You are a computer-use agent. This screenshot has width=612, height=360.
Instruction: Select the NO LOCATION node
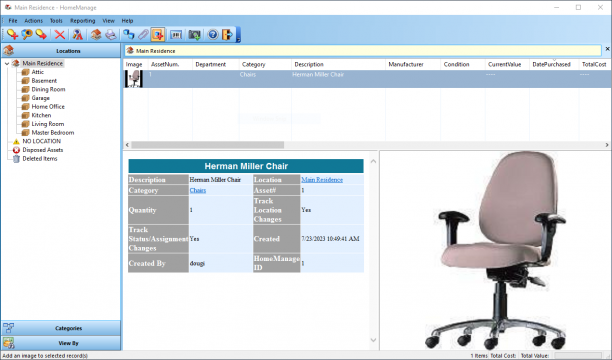coord(41,141)
